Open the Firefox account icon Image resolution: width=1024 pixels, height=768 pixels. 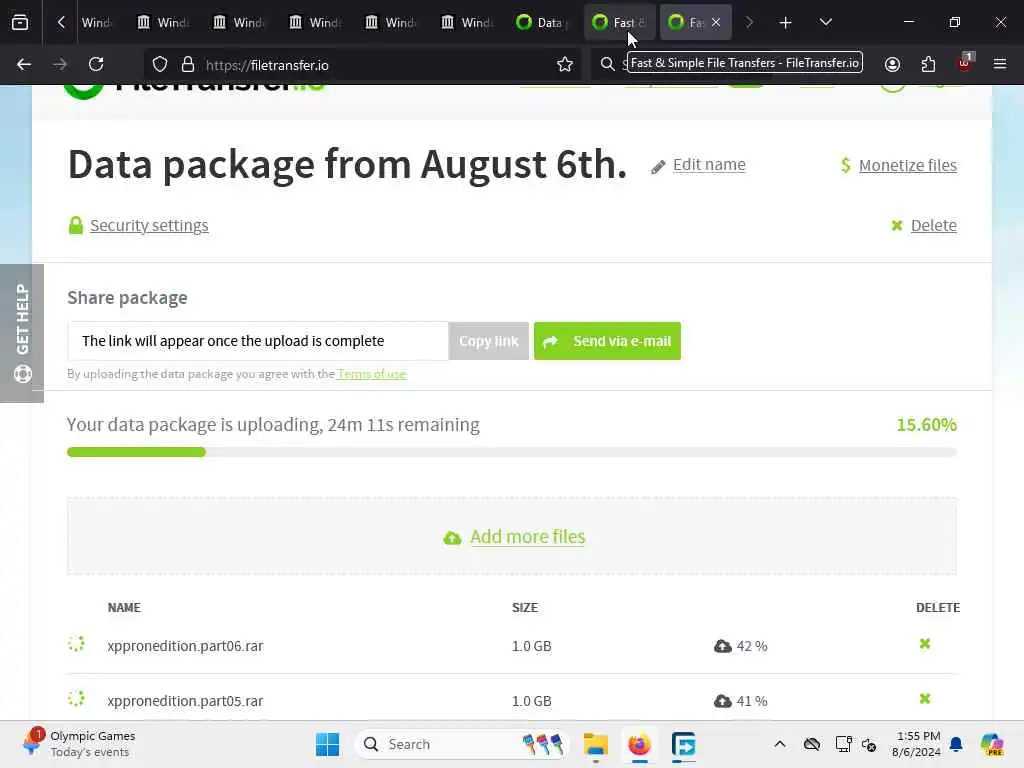[x=892, y=64]
